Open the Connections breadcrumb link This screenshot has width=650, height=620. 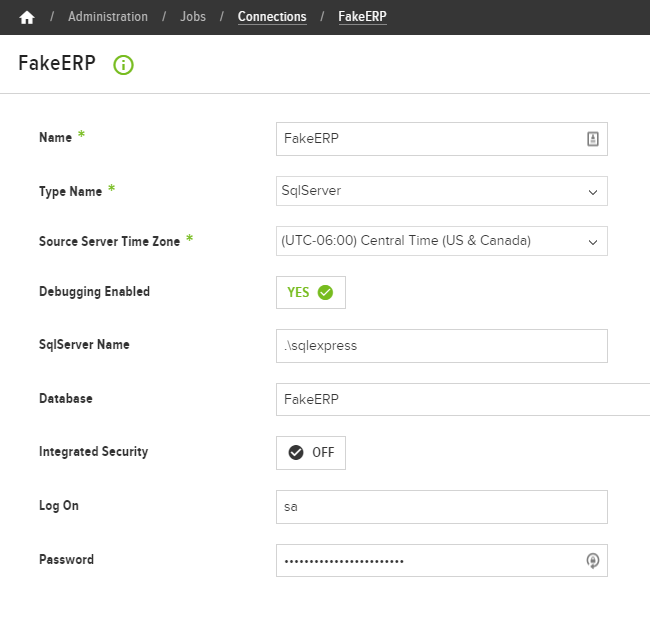pyautogui.click(x=272, y=17)
